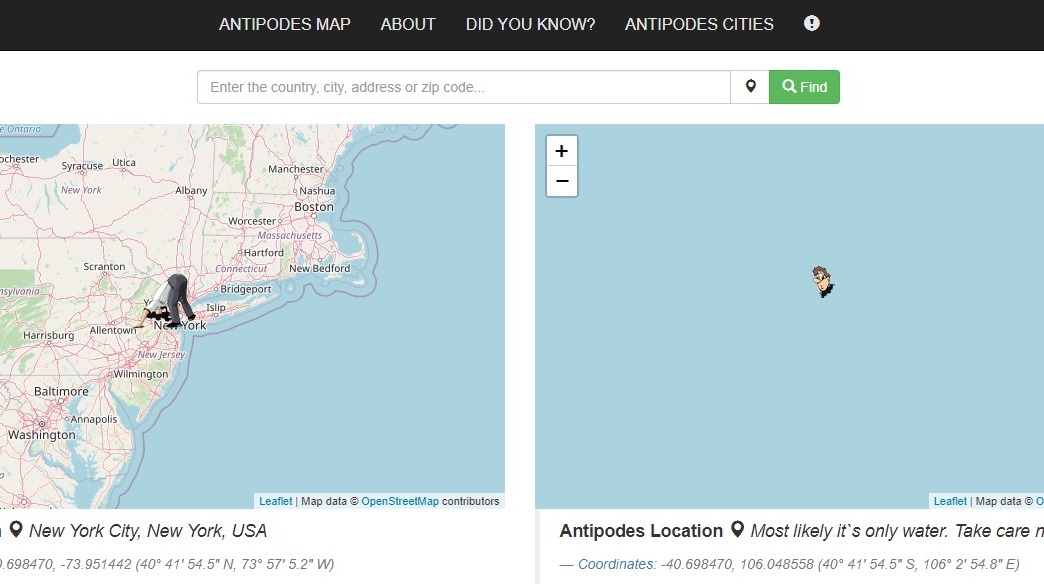1044x587 pixels.
Task: Open the Did You Know? section
Action: pyautogui.click(x=530, y=24)
